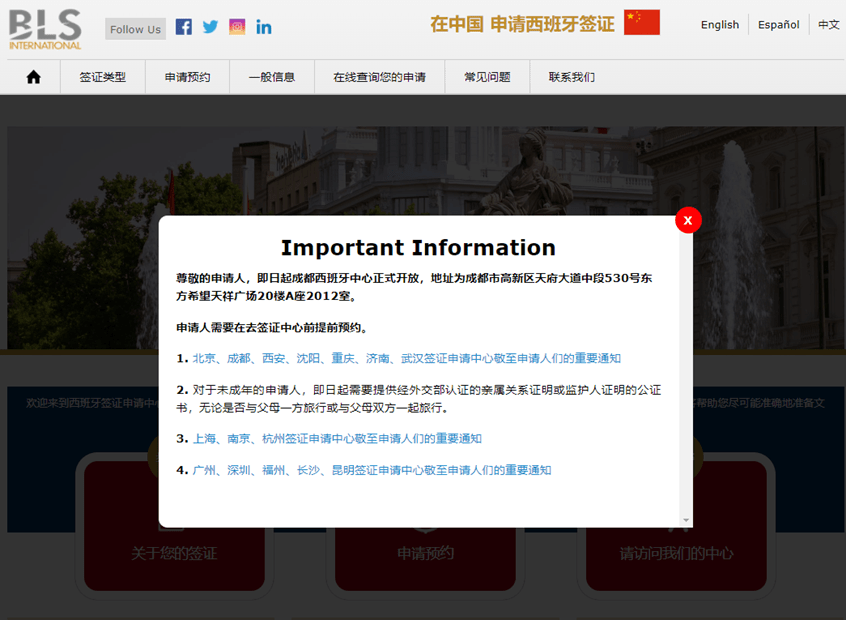
Task: Click the BLS International logo
Action: [x=45, y=28]
